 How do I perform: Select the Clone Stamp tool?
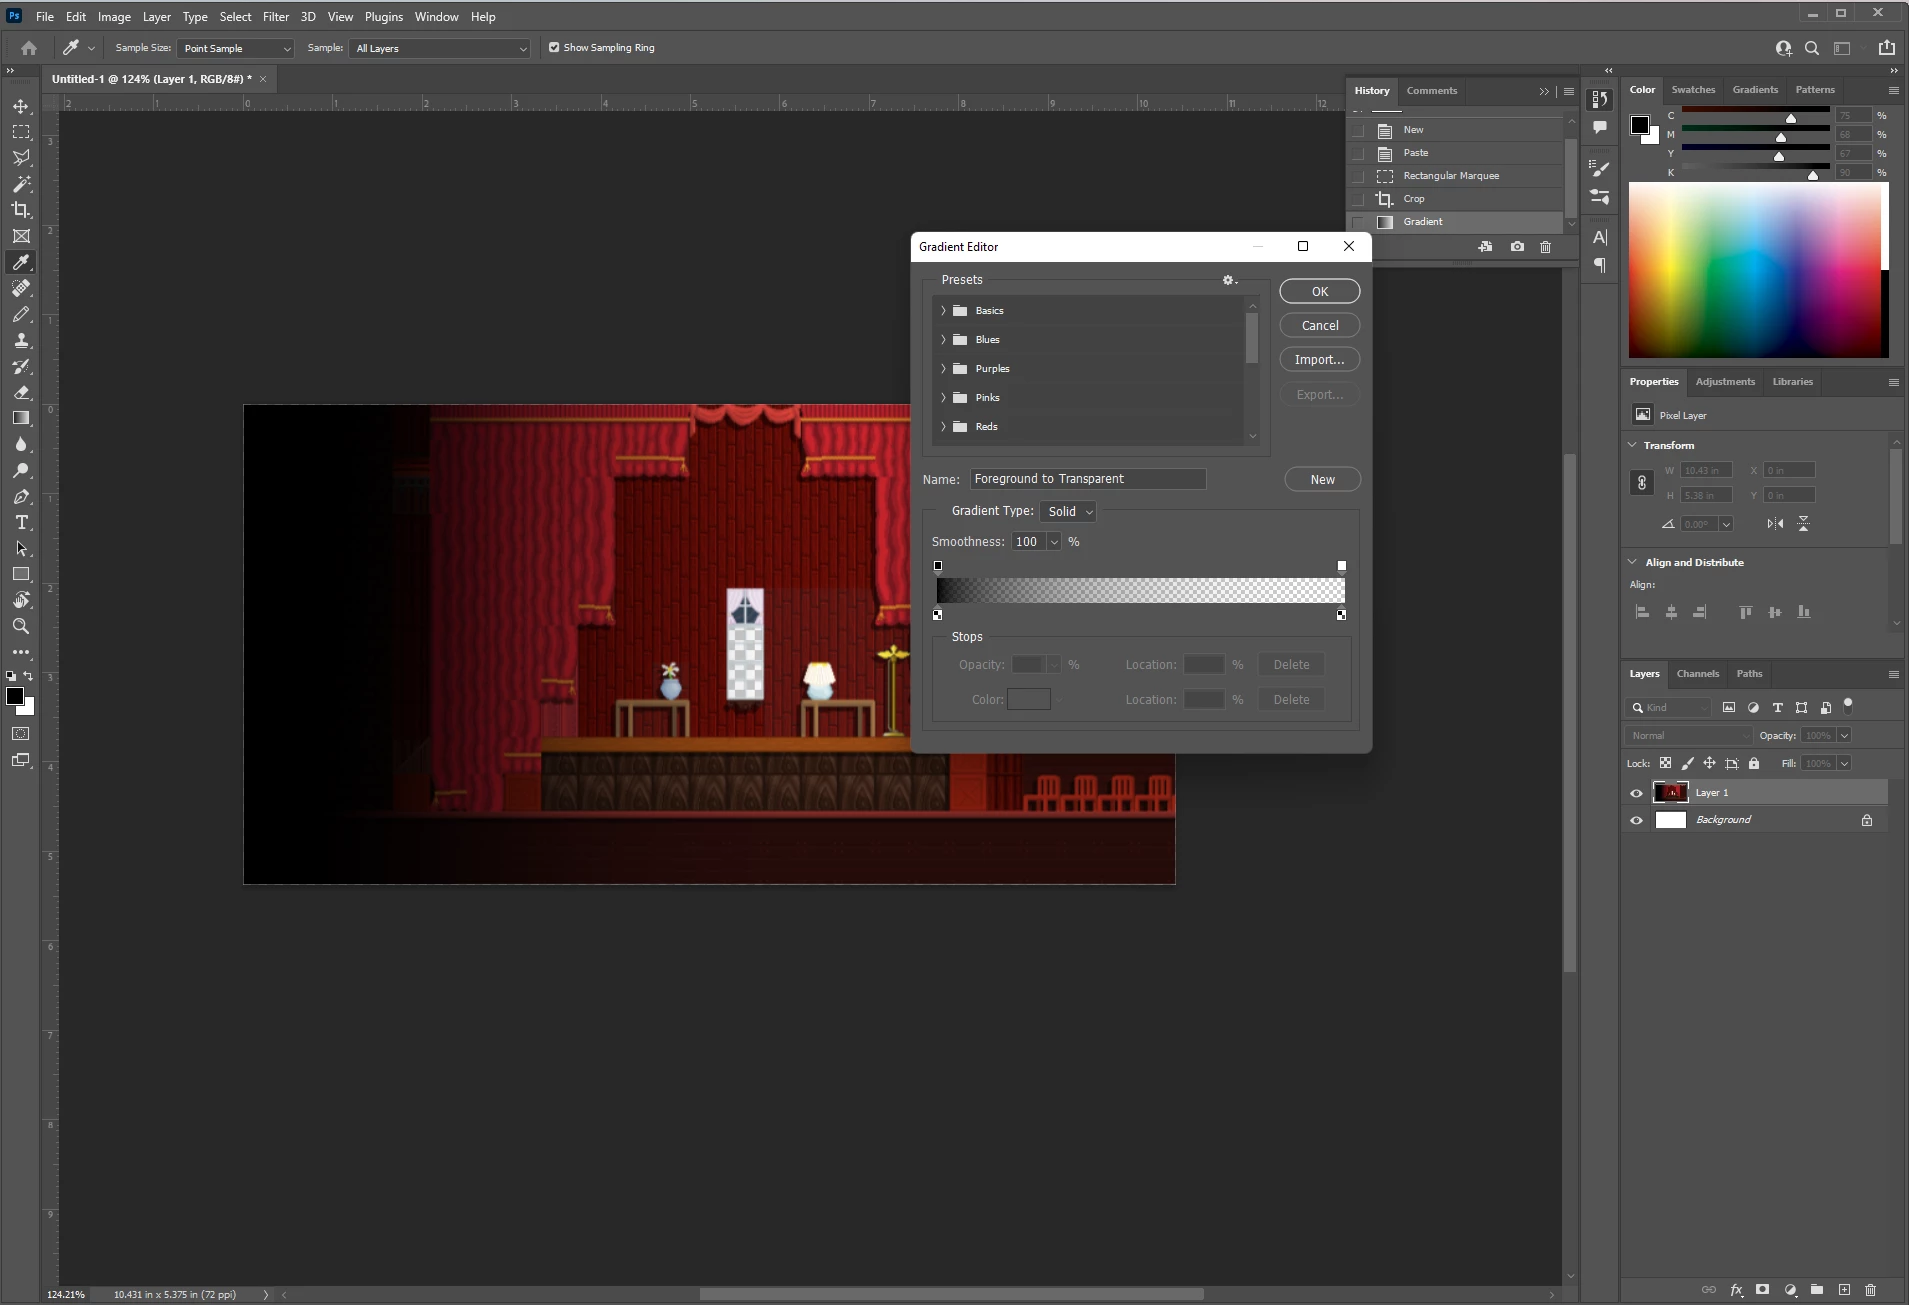click(x=21, y=340)
